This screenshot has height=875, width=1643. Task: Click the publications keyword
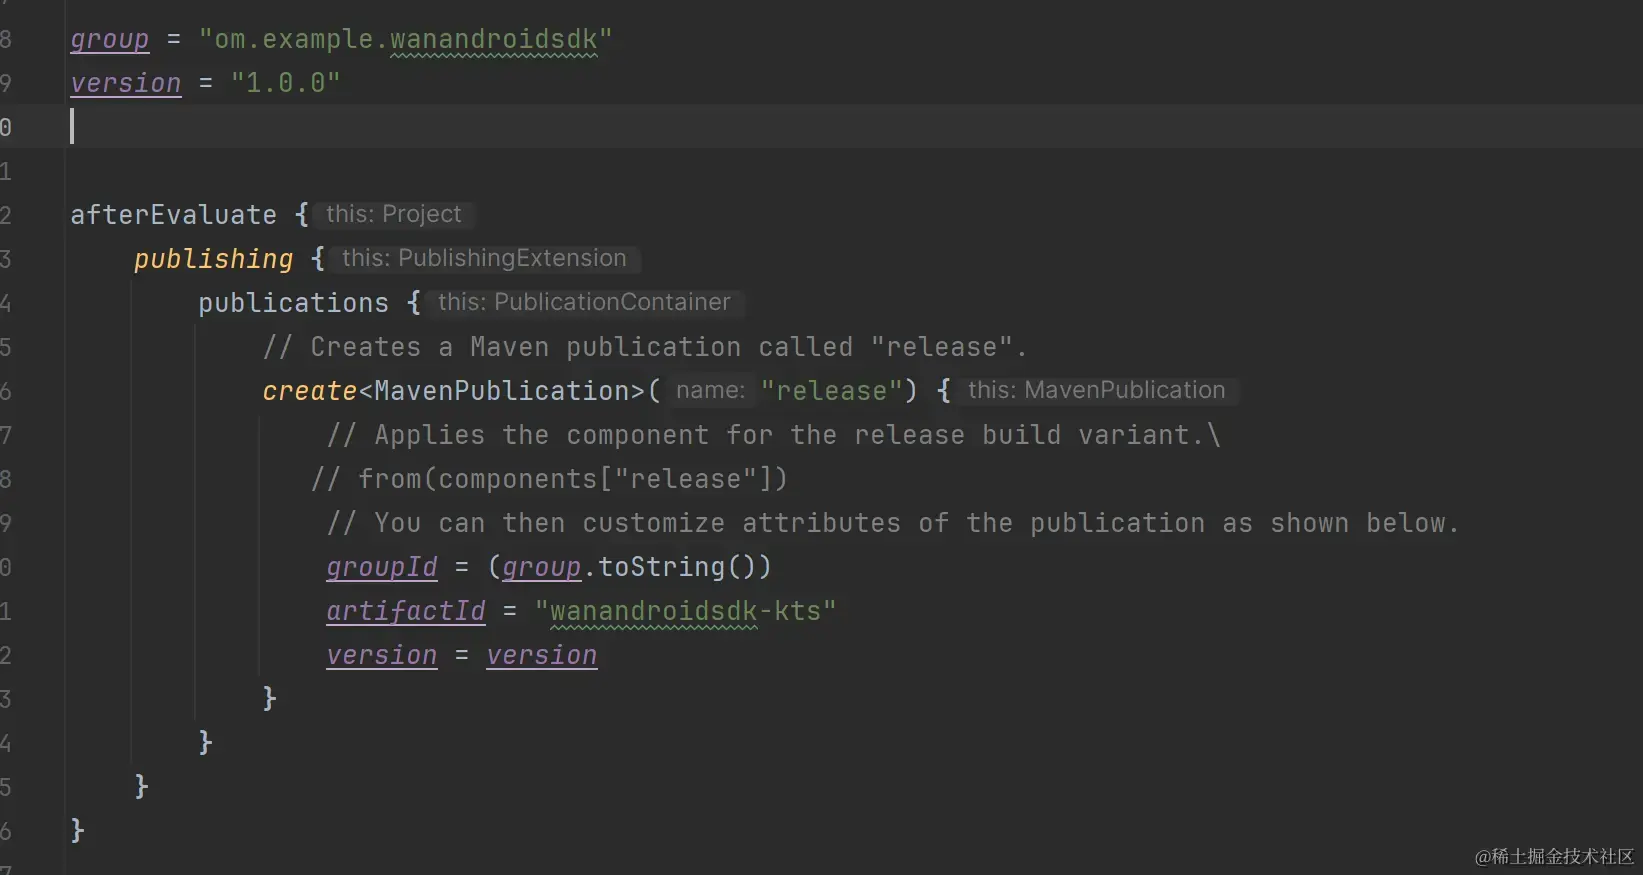coord(293,303)
